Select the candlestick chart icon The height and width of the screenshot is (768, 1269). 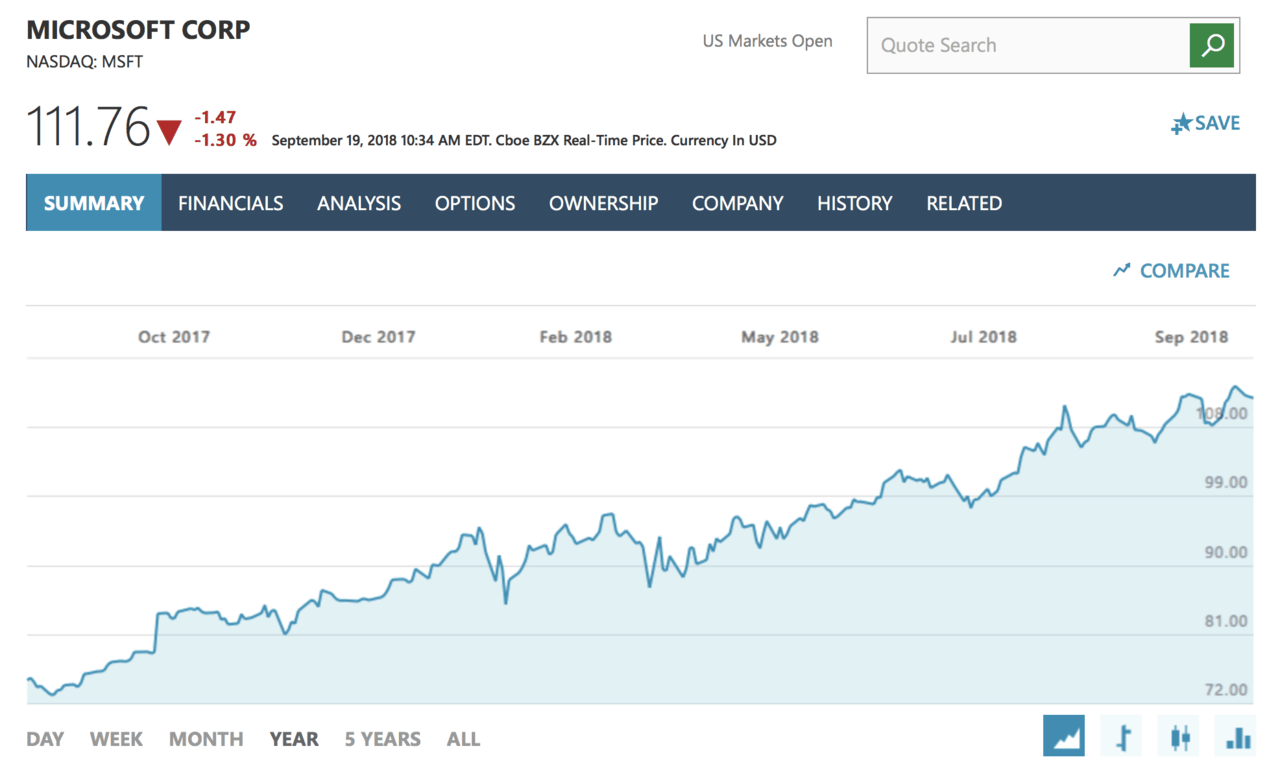point(1178,735)
